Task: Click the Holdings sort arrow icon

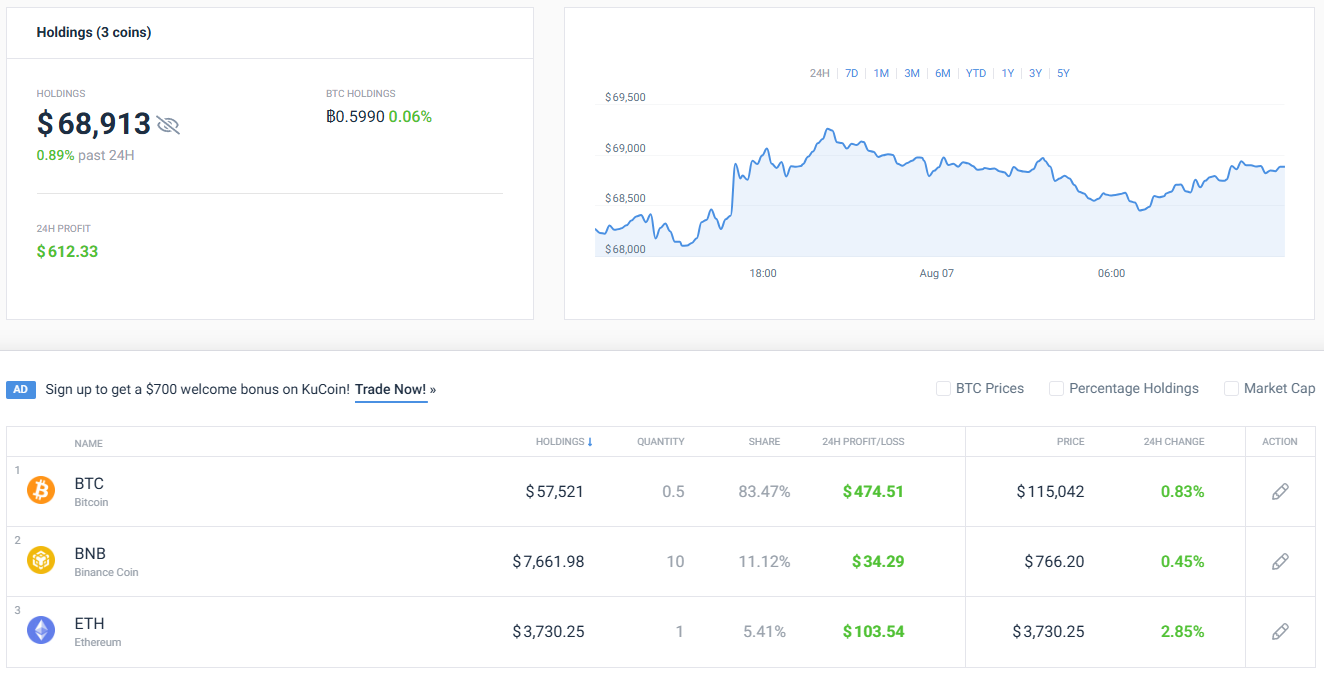Action: pyautogui.click(x=591, y=441)
